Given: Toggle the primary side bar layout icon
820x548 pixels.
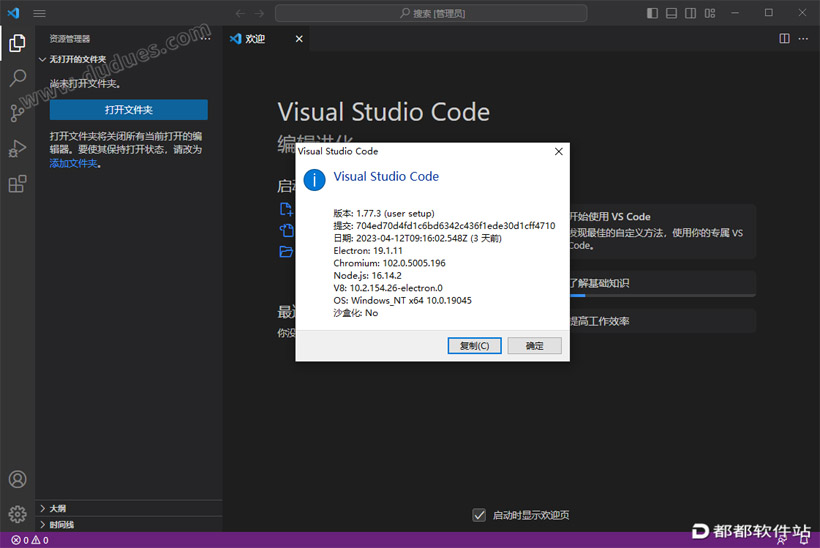Looking at the screenshot, I should click(652, 13).
